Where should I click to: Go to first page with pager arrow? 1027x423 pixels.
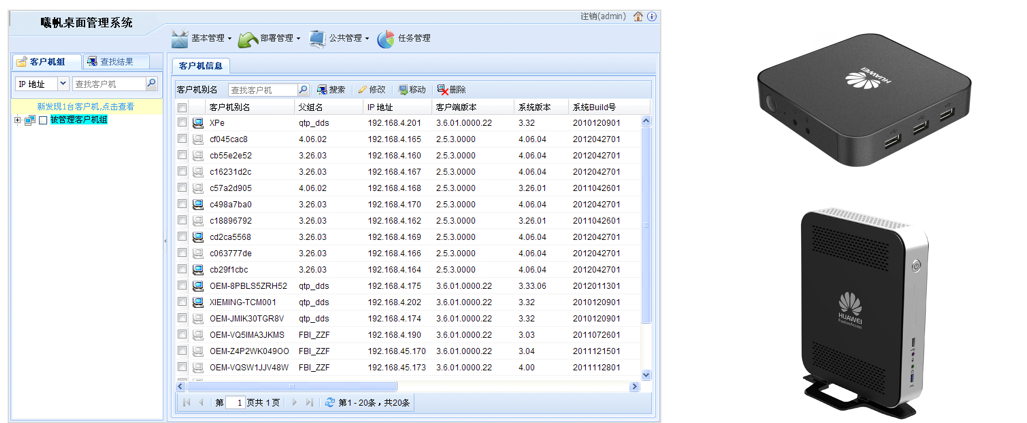[x=187, y=402]
